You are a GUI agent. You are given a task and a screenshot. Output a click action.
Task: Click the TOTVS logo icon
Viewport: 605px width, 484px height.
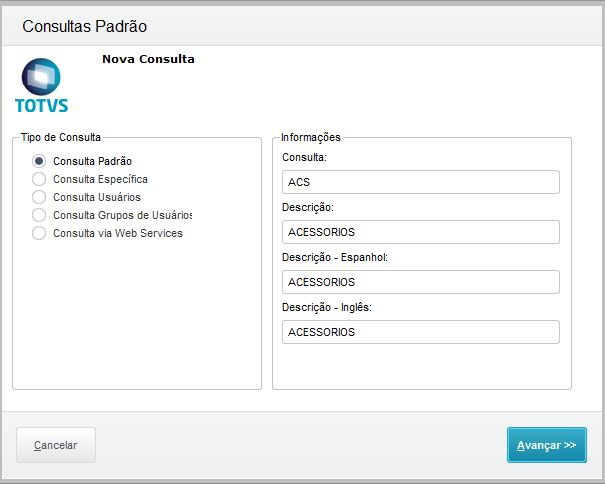41,77
